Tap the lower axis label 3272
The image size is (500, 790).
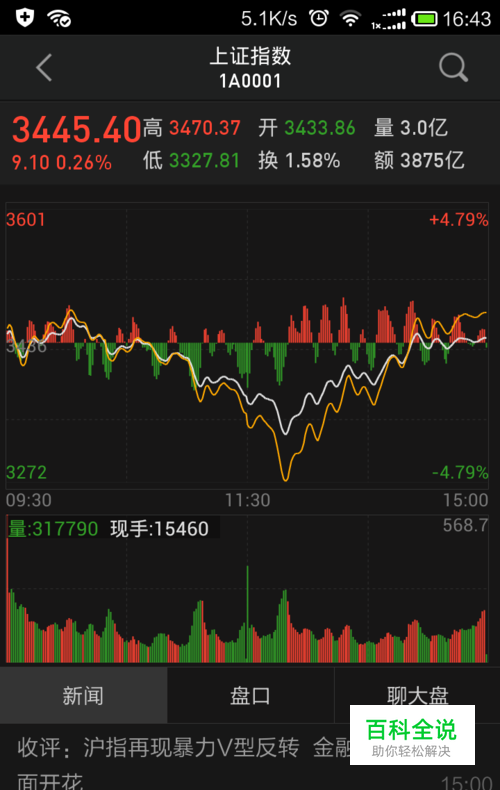(26, 473)
